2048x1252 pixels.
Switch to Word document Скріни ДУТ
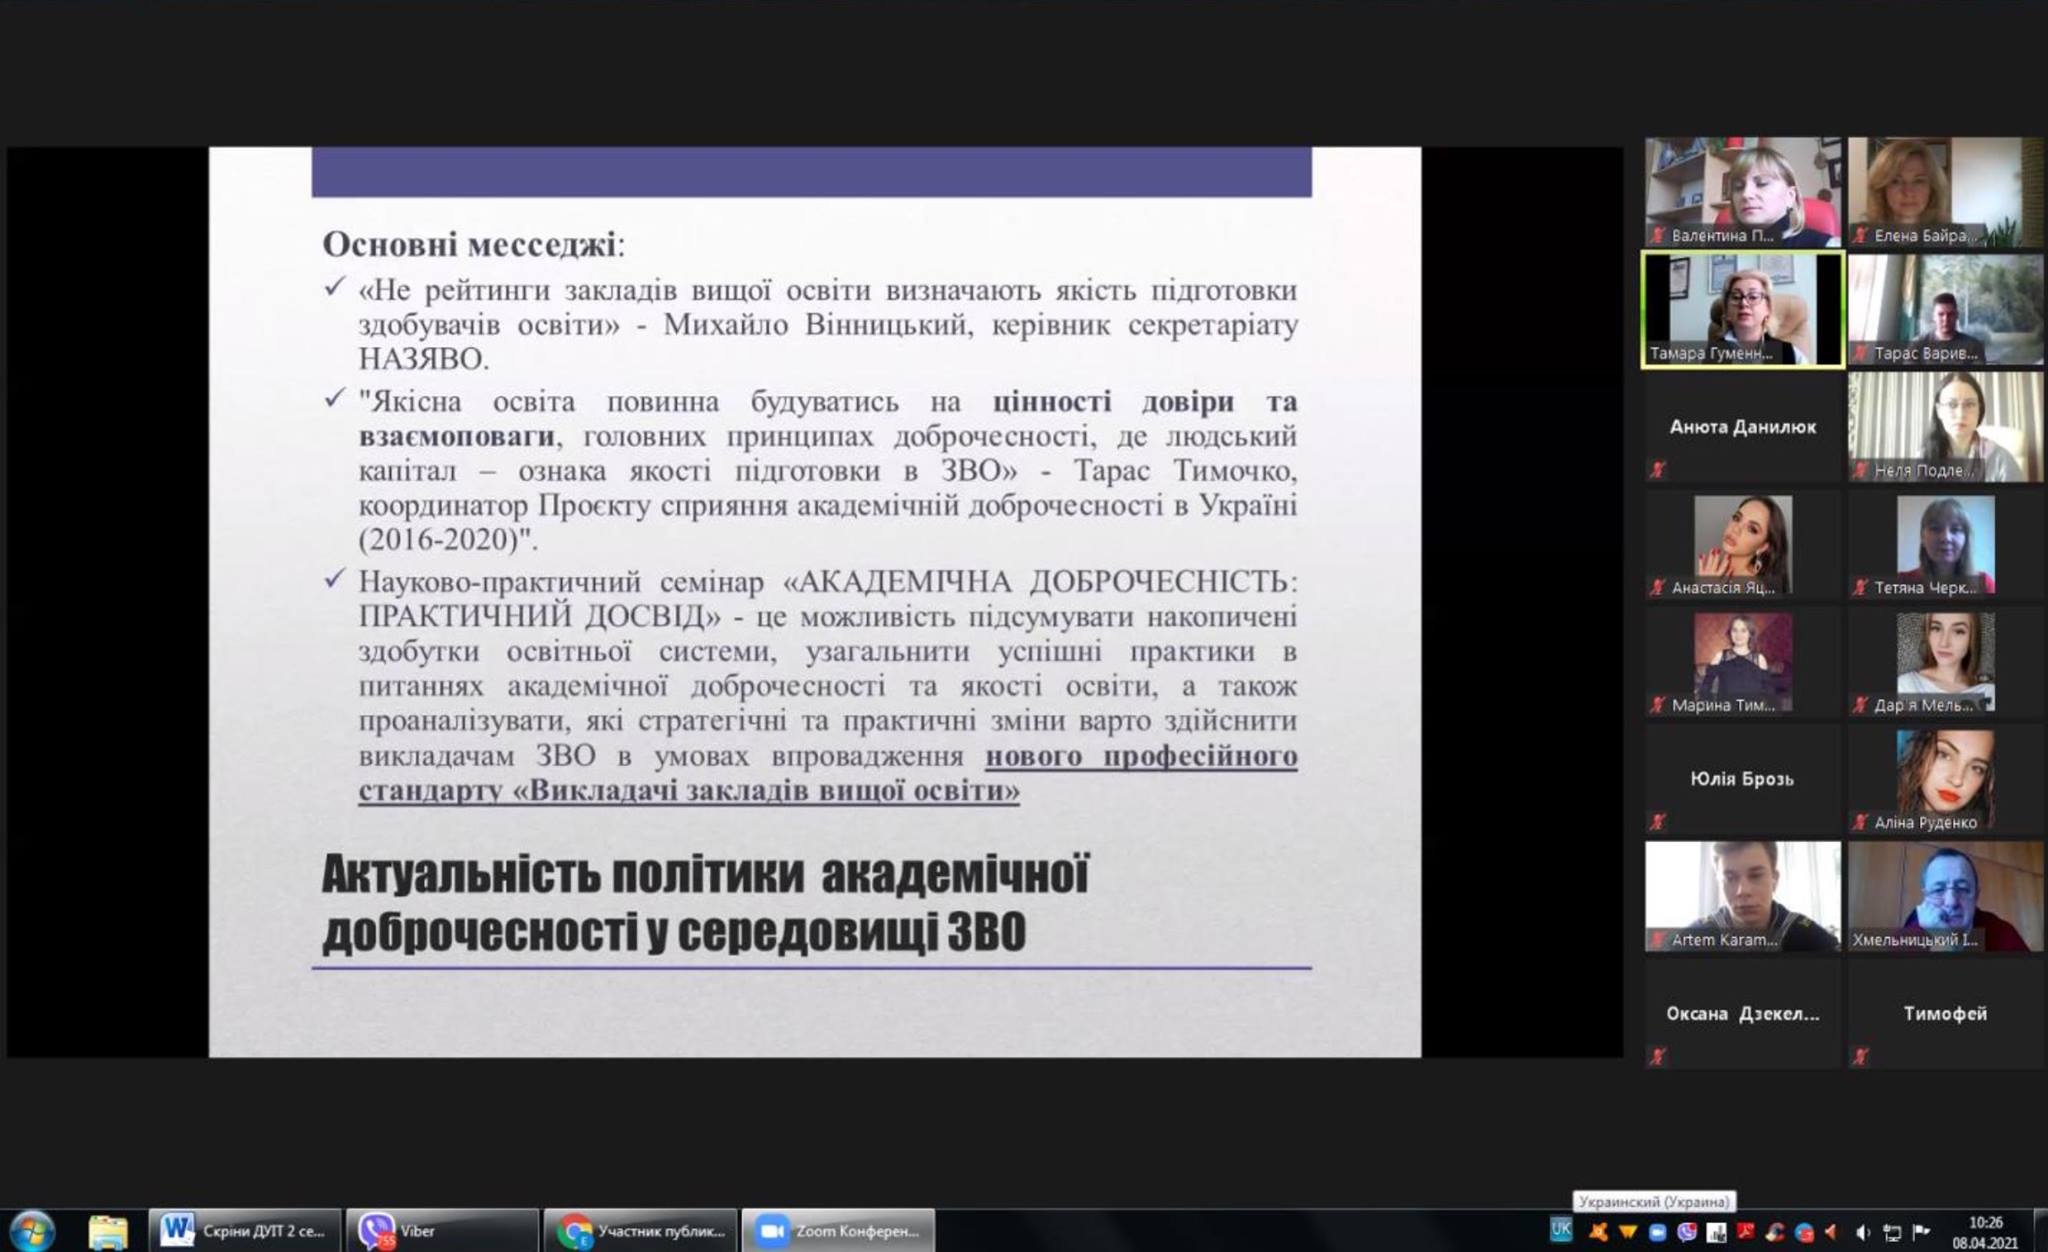point(245,1231)
